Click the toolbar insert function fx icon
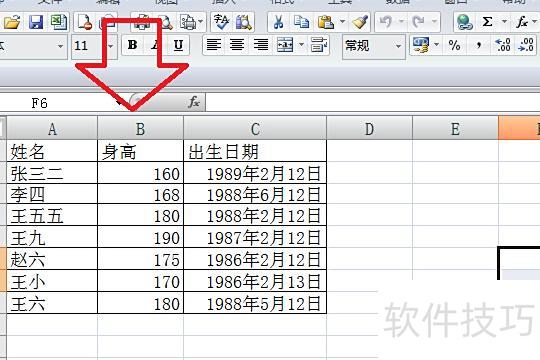The image size is (540, 360). [522, 22]
